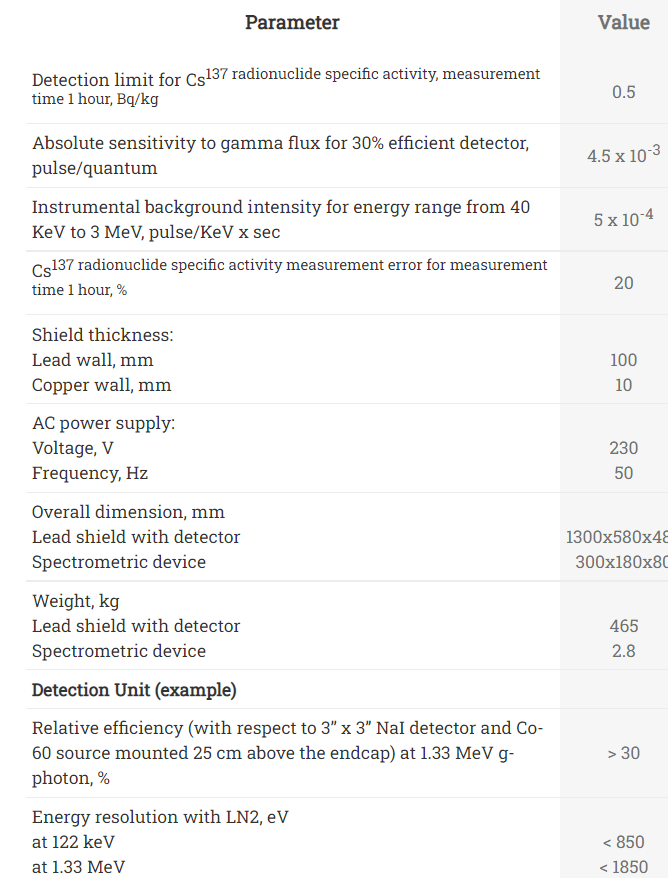
Task: Click the < 1850 energy resolution value
Action: pos(622,867)
